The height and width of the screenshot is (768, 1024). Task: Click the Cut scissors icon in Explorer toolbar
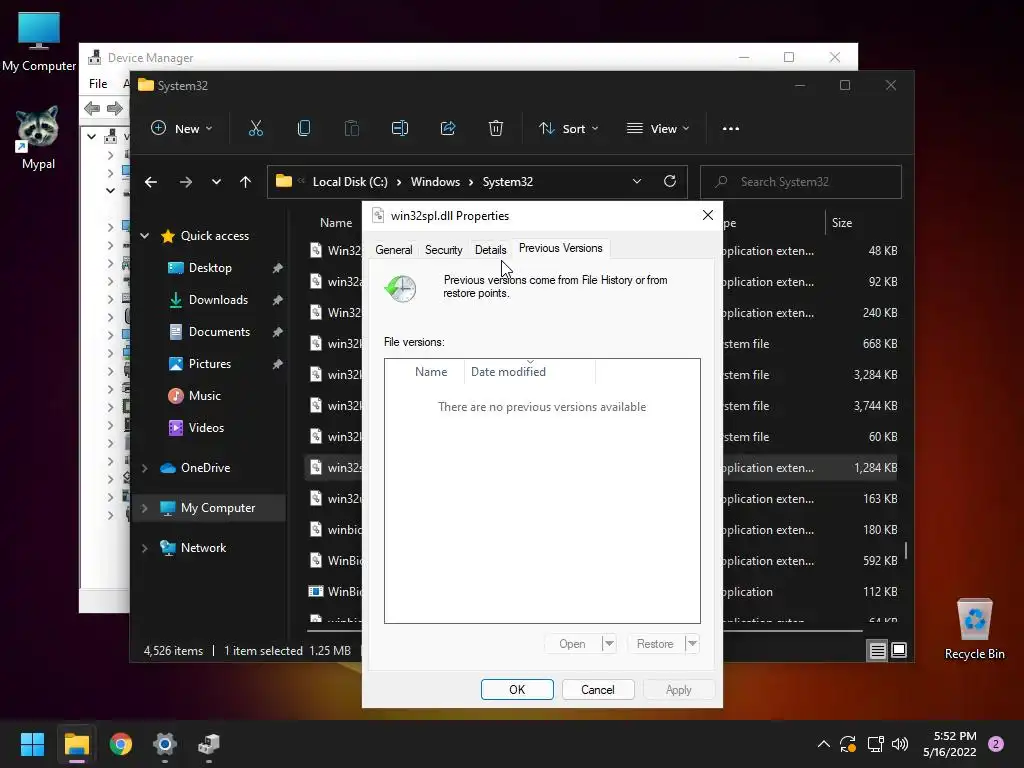pos(255,129)
